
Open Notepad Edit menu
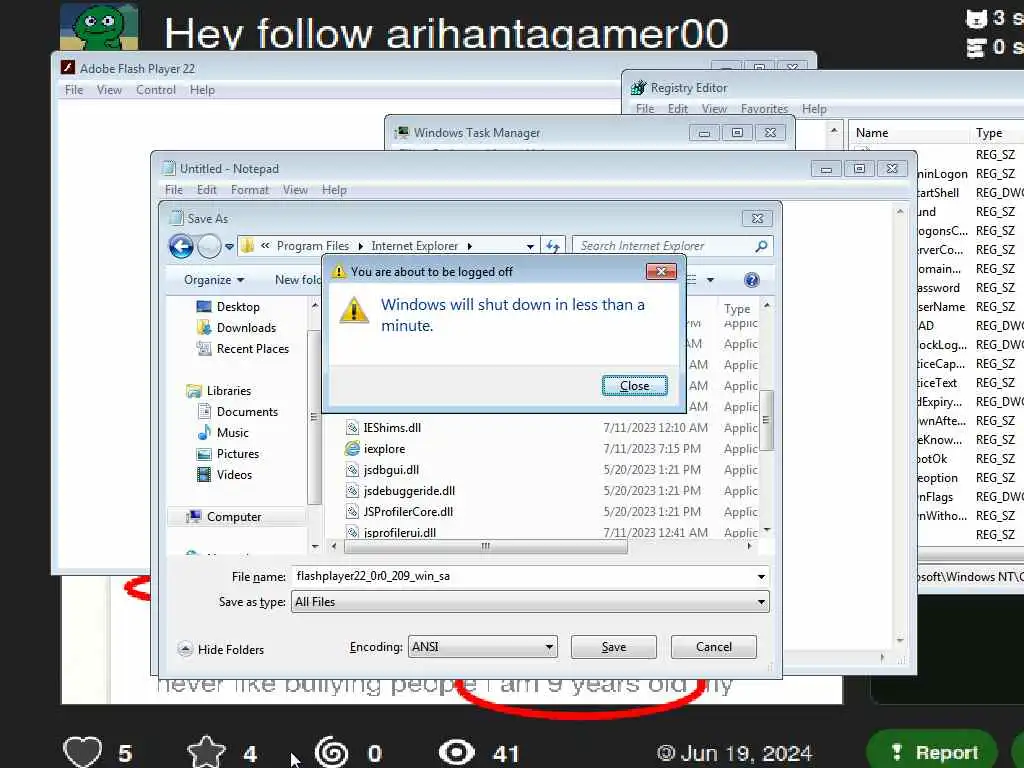tap(206, 190)
